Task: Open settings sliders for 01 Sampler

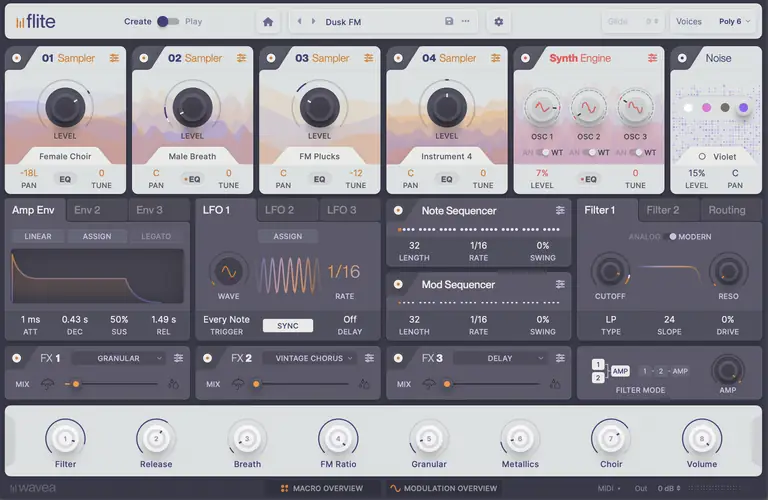Action: point(115,59)
